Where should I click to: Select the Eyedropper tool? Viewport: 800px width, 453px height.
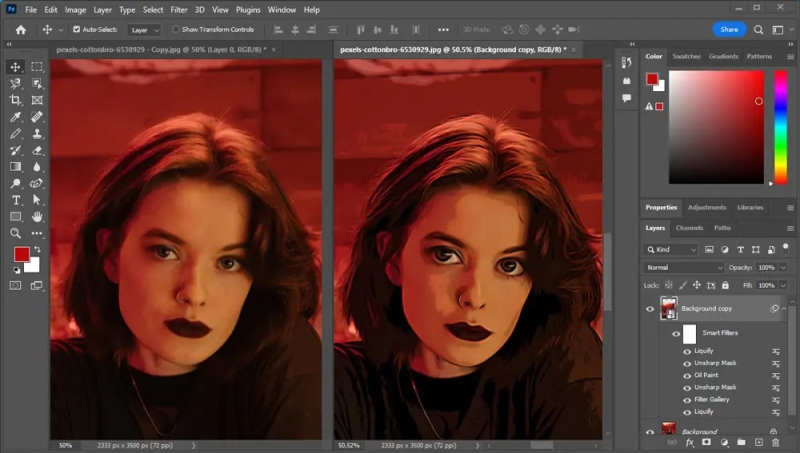click(15, 117)
